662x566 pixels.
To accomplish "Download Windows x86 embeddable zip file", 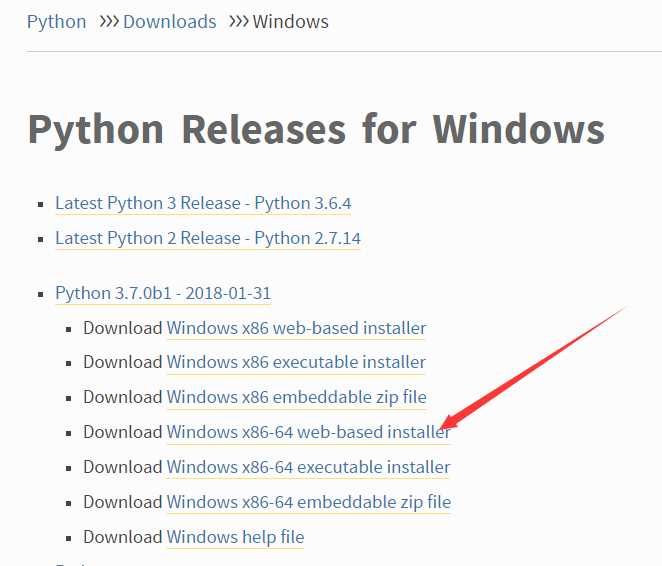I will [296, 398].
